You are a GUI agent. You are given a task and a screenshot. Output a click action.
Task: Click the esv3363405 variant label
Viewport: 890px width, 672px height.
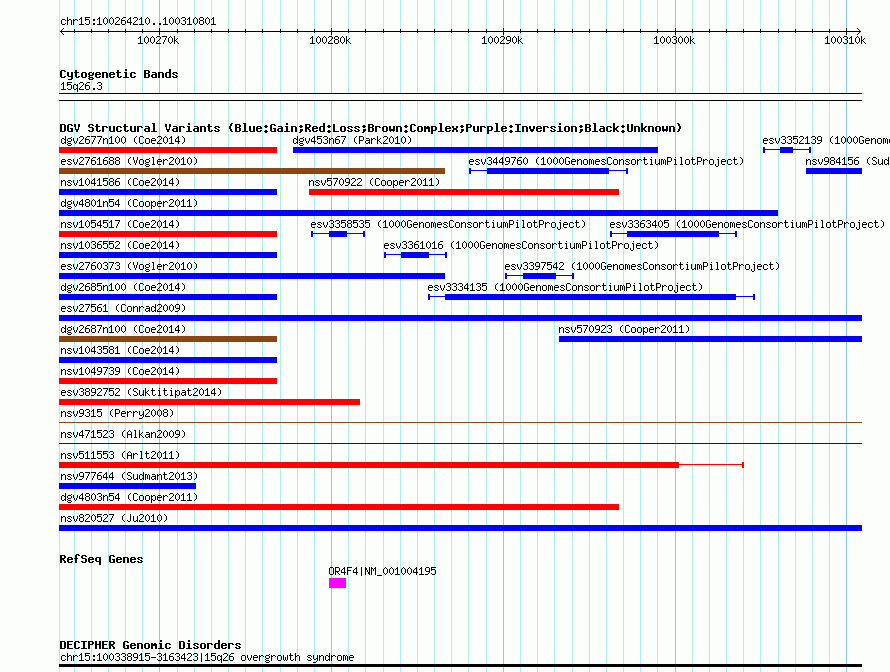point(747,224)
